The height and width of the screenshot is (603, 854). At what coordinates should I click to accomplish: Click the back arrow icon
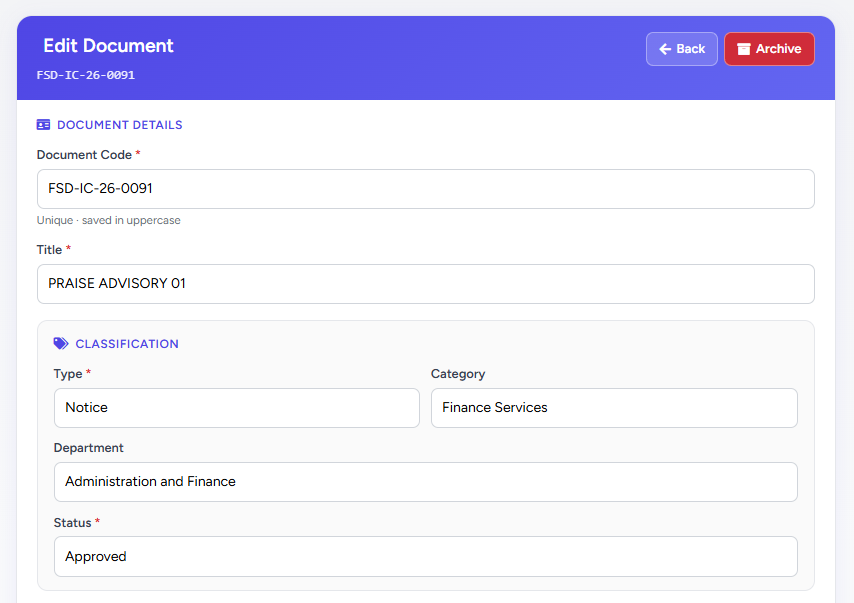pos(664,49)
